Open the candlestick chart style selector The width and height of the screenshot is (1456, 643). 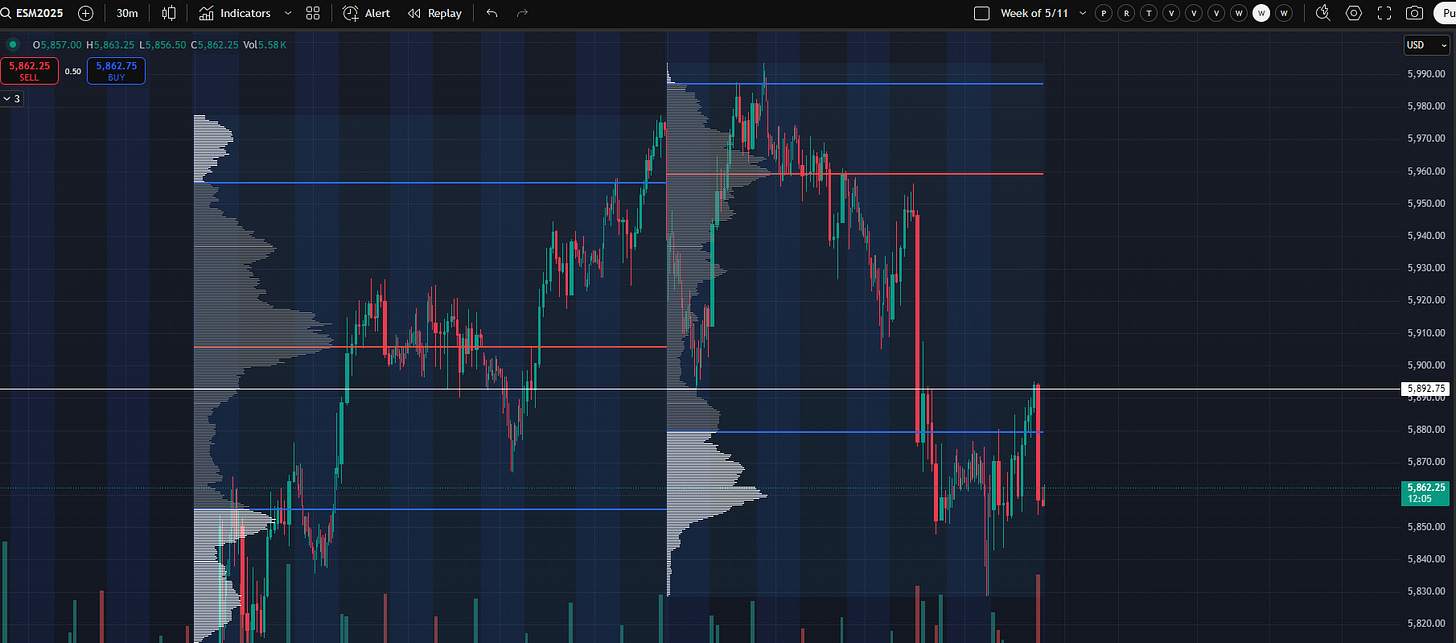[x=169, y=13]
